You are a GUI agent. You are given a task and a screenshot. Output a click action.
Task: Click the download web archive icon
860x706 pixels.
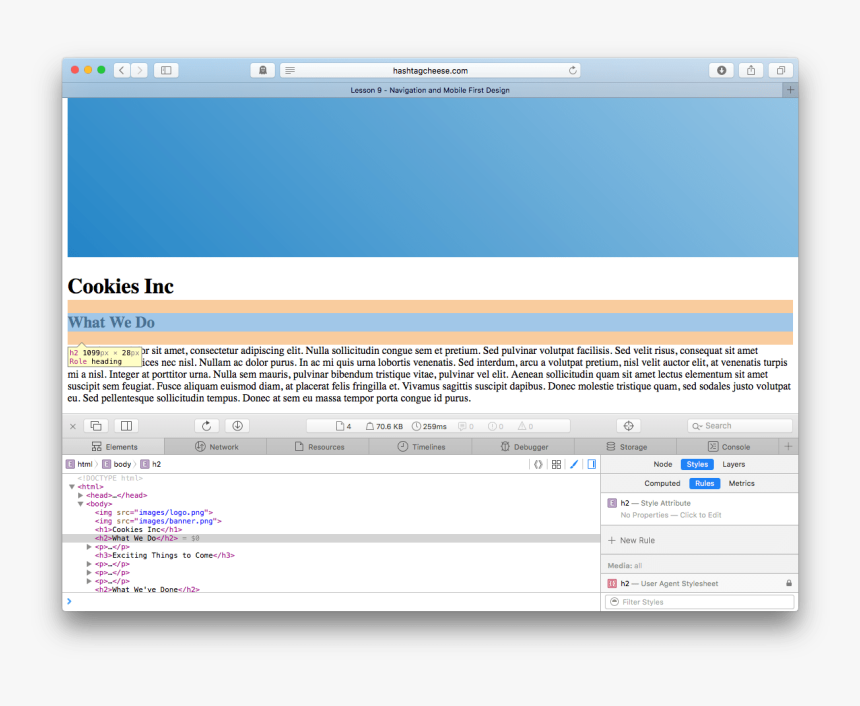(236, 426)
